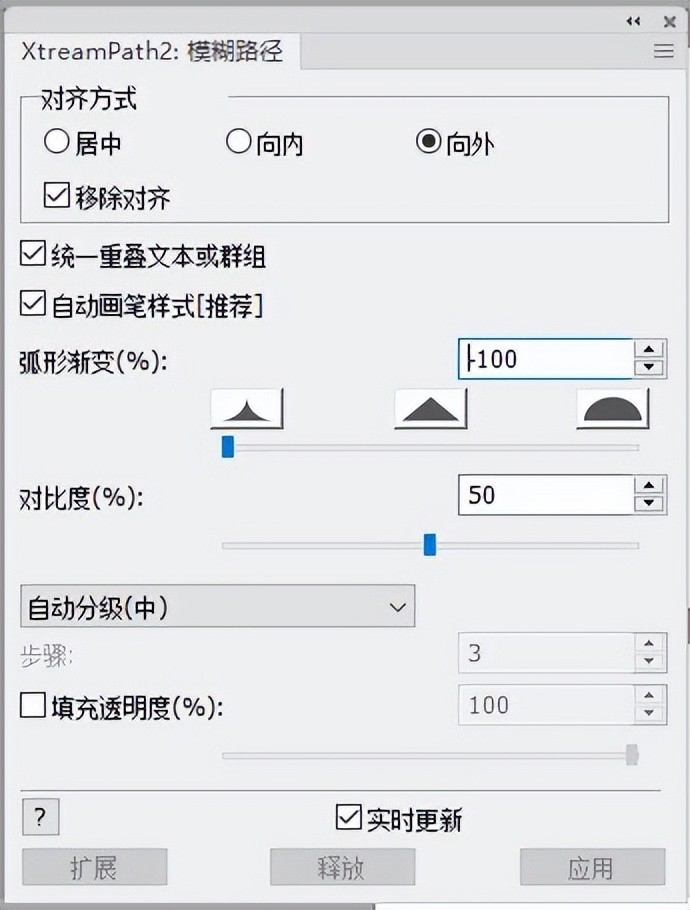
Task: Click the 扩展 button
Action: [94, 867]
